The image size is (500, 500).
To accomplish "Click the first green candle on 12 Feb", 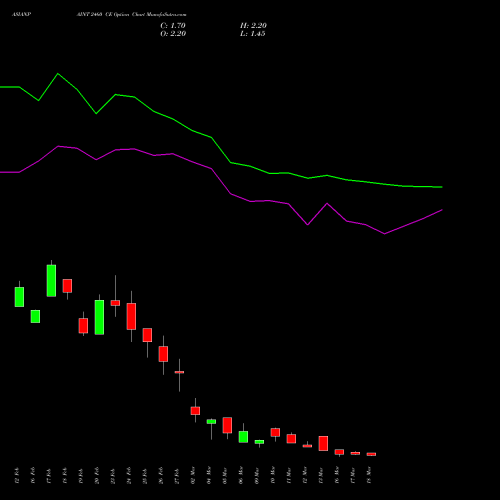I will 19,297.
